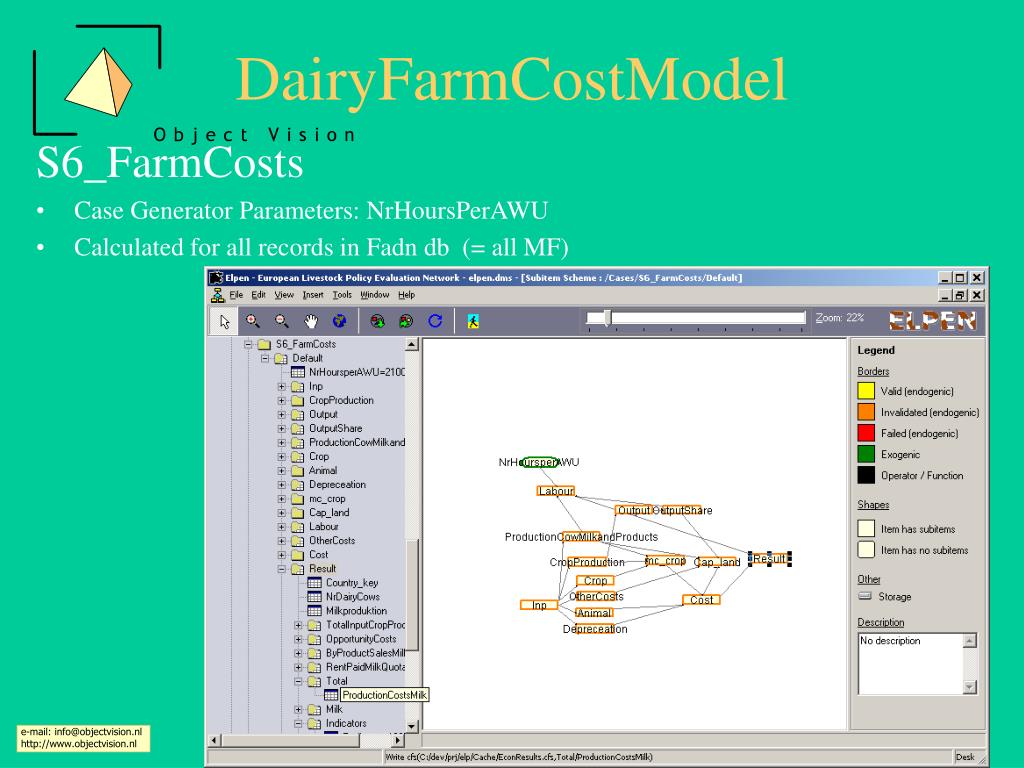Click the NrHoursperAWU=2100 table icon
Screen dimensions: 1024x768
click(x=298, y=372)
